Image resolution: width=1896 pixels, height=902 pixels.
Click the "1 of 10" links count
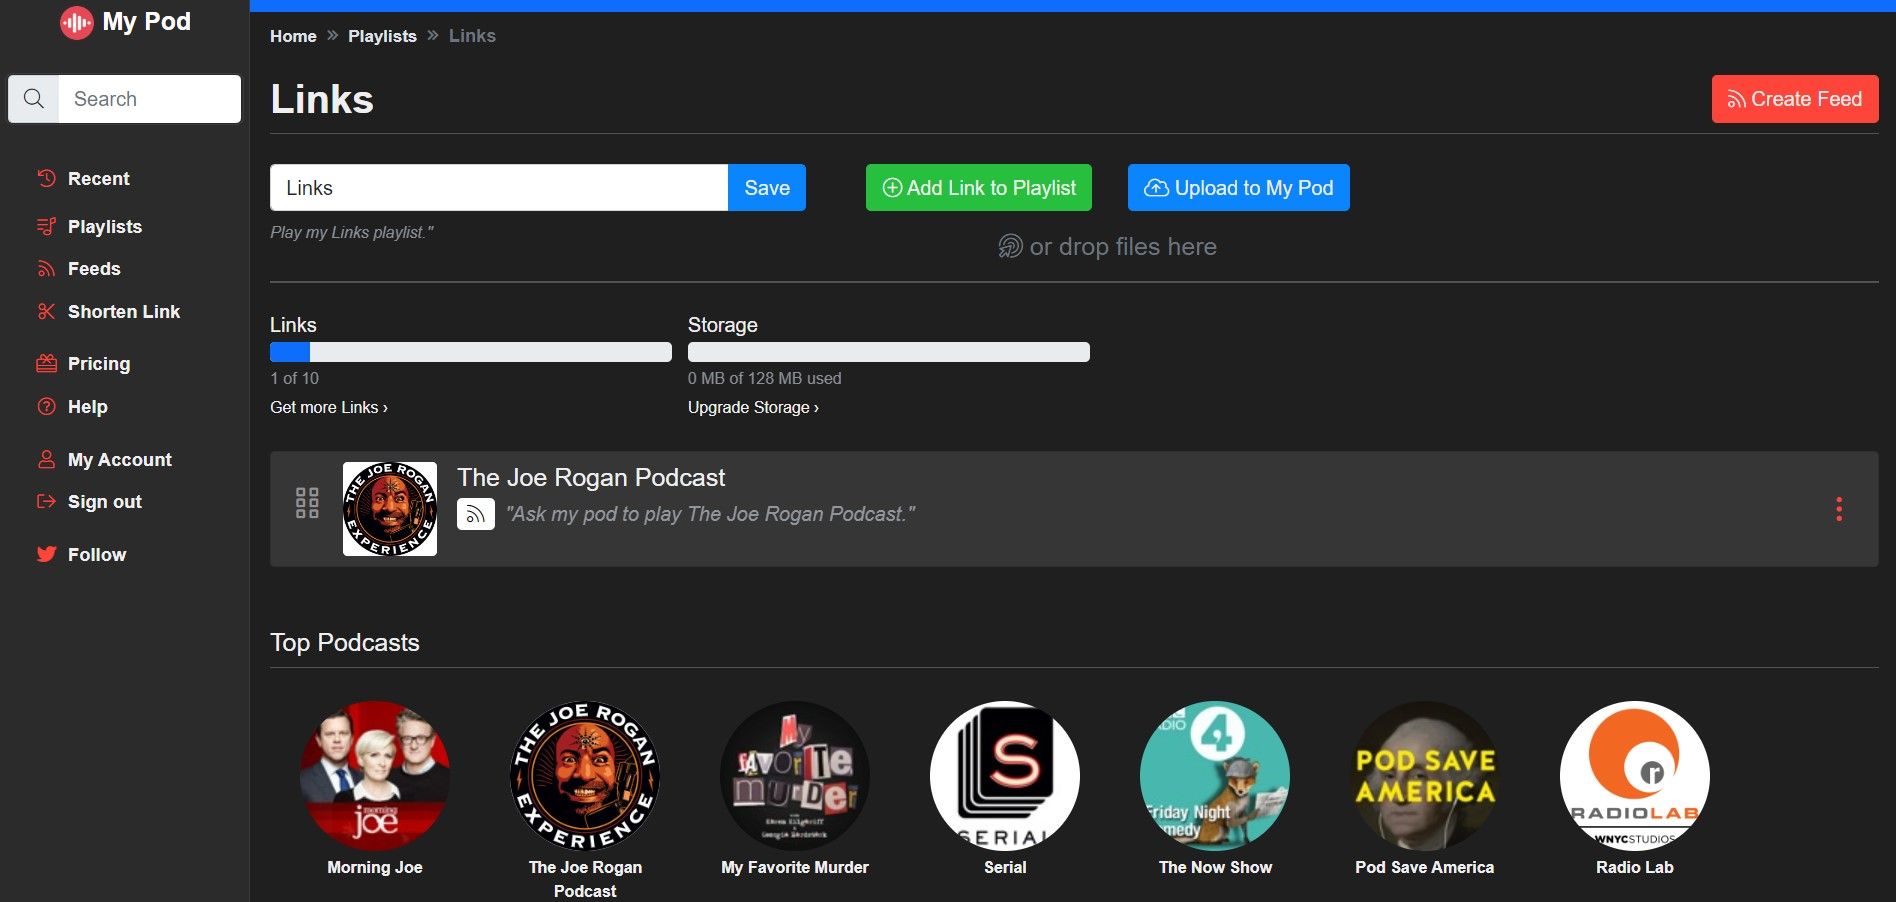point(294,378)
